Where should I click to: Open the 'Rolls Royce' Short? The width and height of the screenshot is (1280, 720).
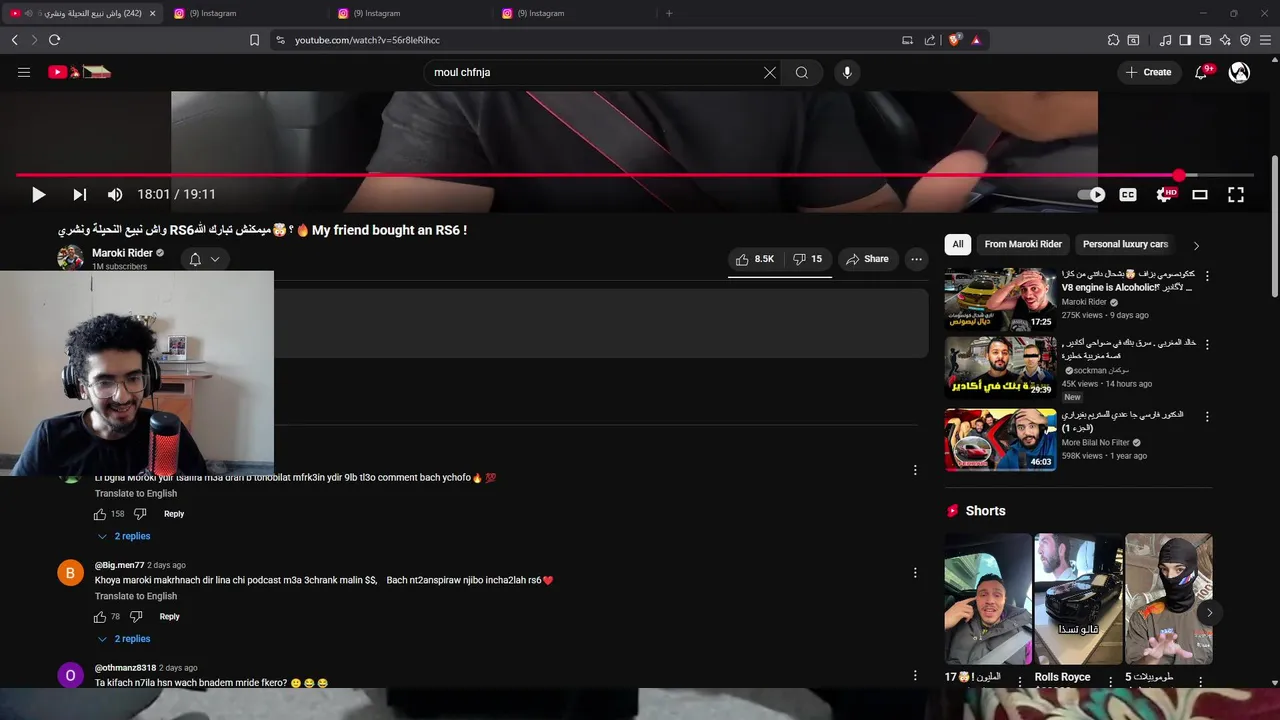1078,599
